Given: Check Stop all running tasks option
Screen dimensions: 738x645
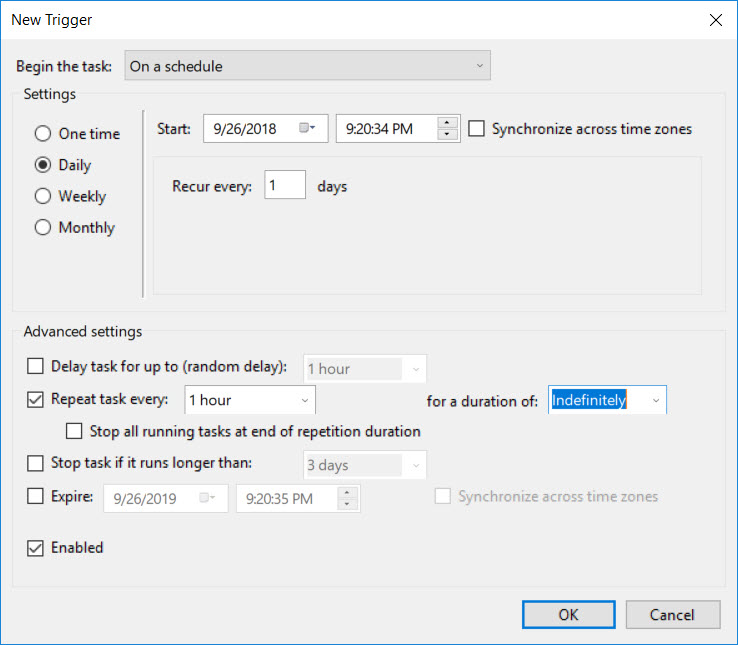Looking at the screenshot, I should coord(74,432).
